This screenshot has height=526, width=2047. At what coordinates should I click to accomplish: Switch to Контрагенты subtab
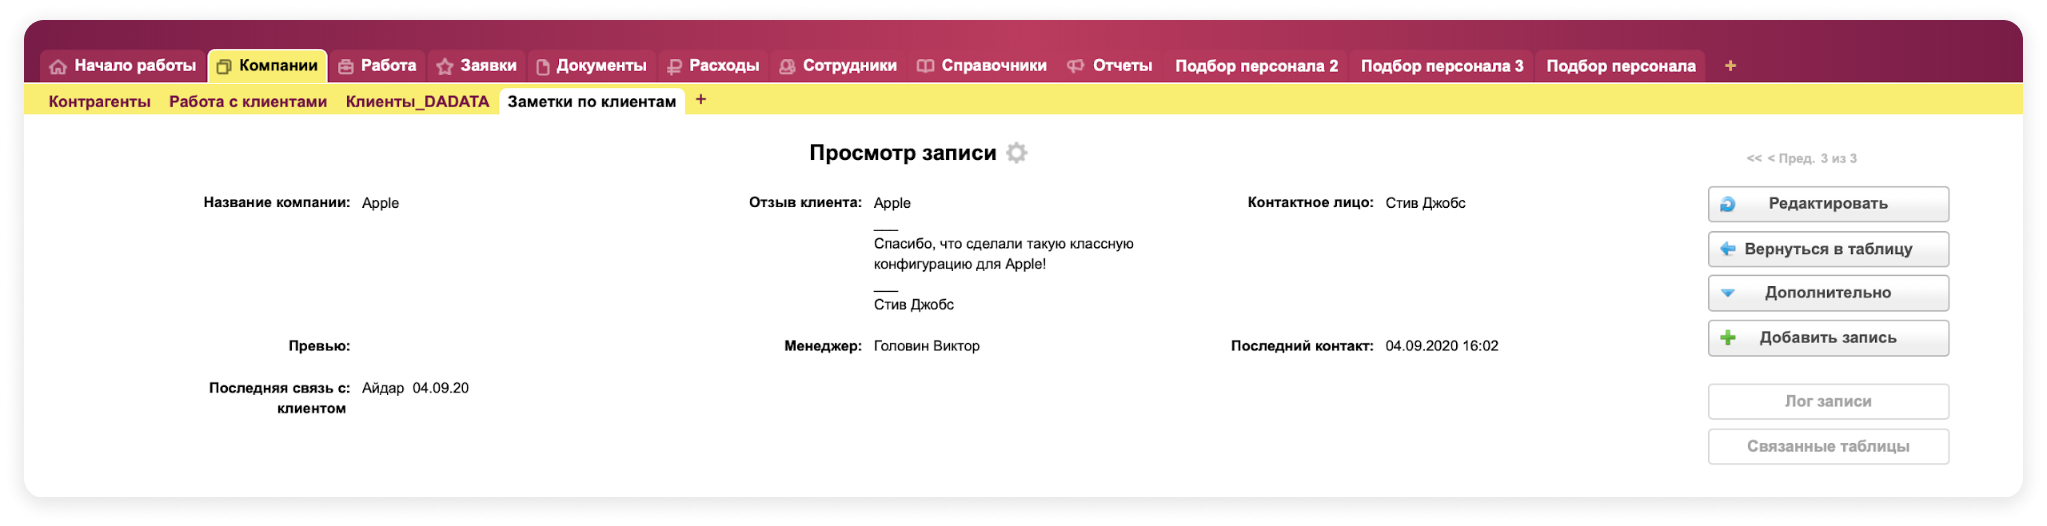[x=100, y=101]
